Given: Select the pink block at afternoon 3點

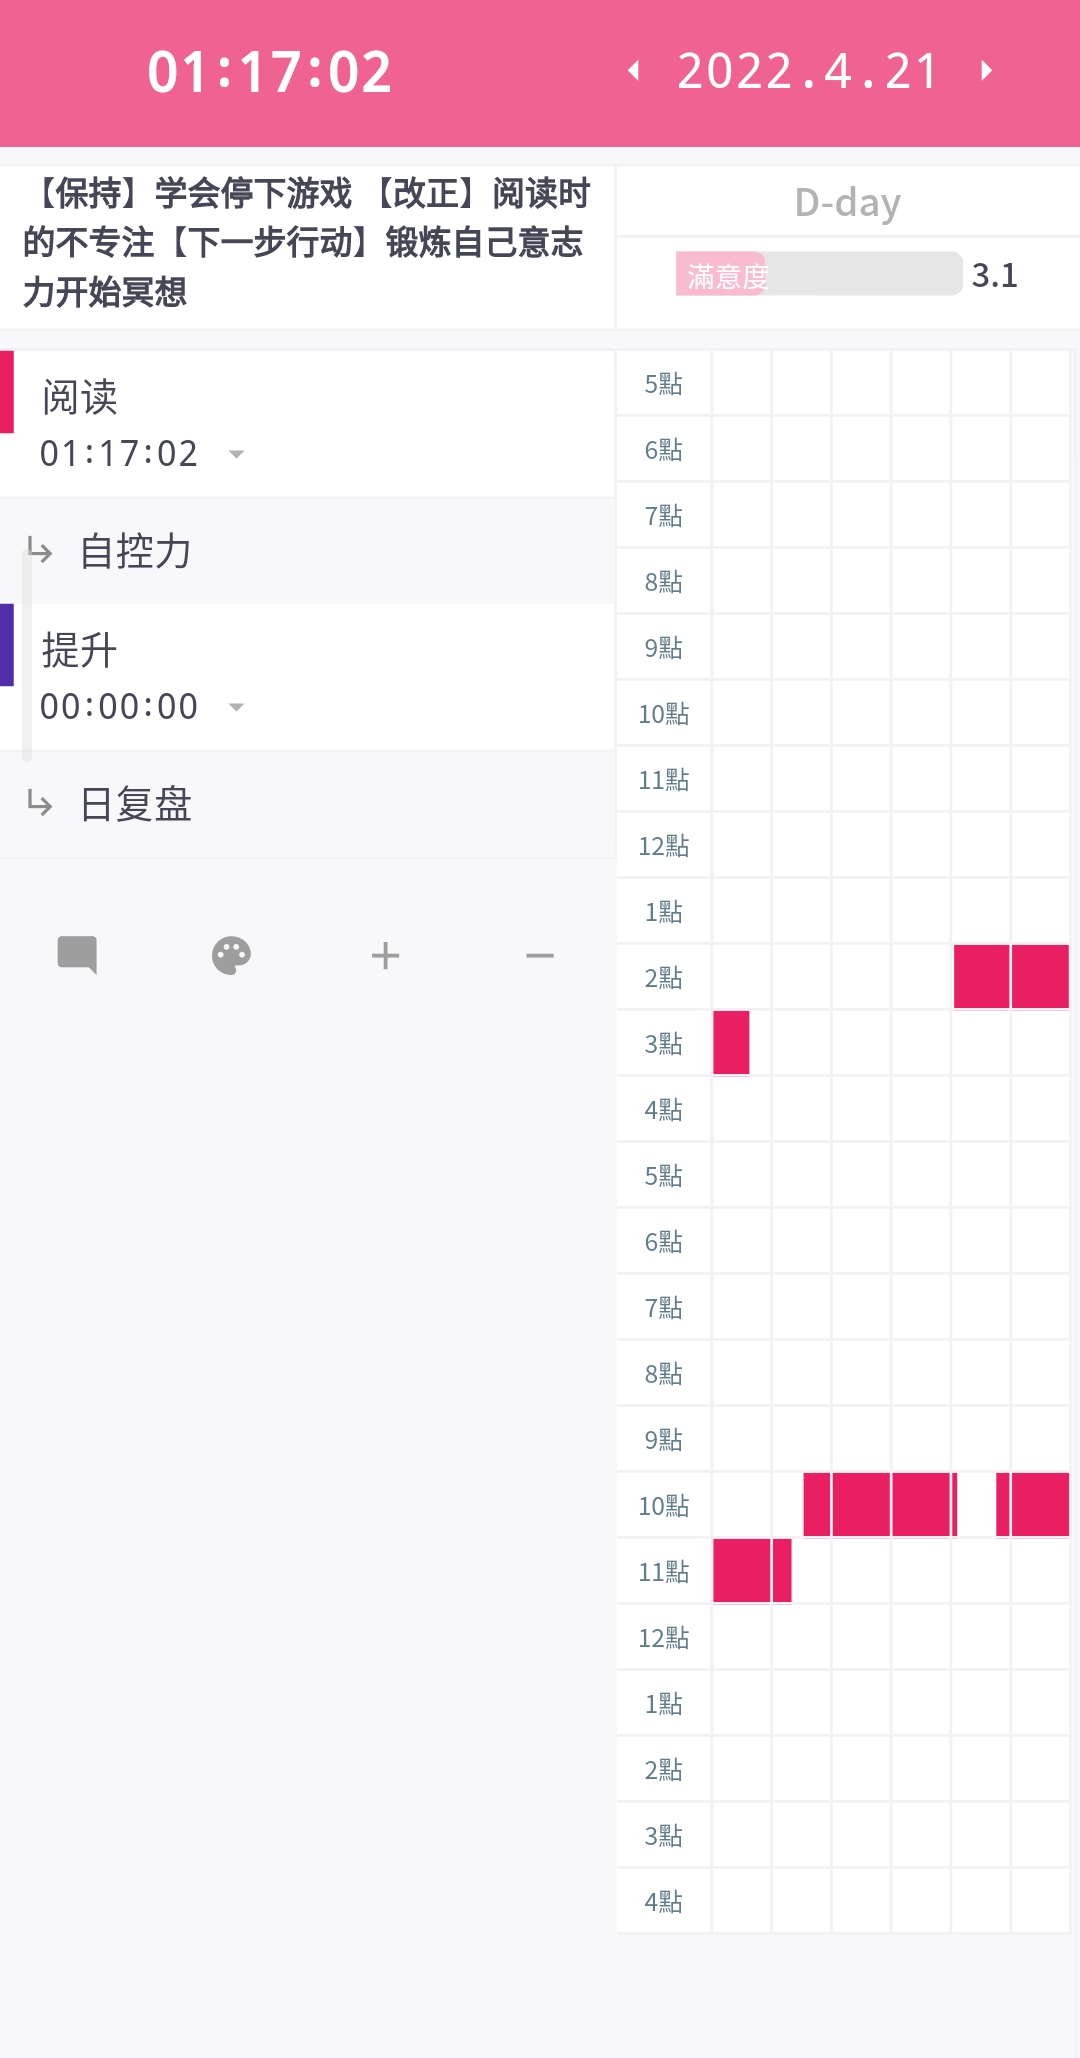Looking at the screenshot, I should [731, 1043].
